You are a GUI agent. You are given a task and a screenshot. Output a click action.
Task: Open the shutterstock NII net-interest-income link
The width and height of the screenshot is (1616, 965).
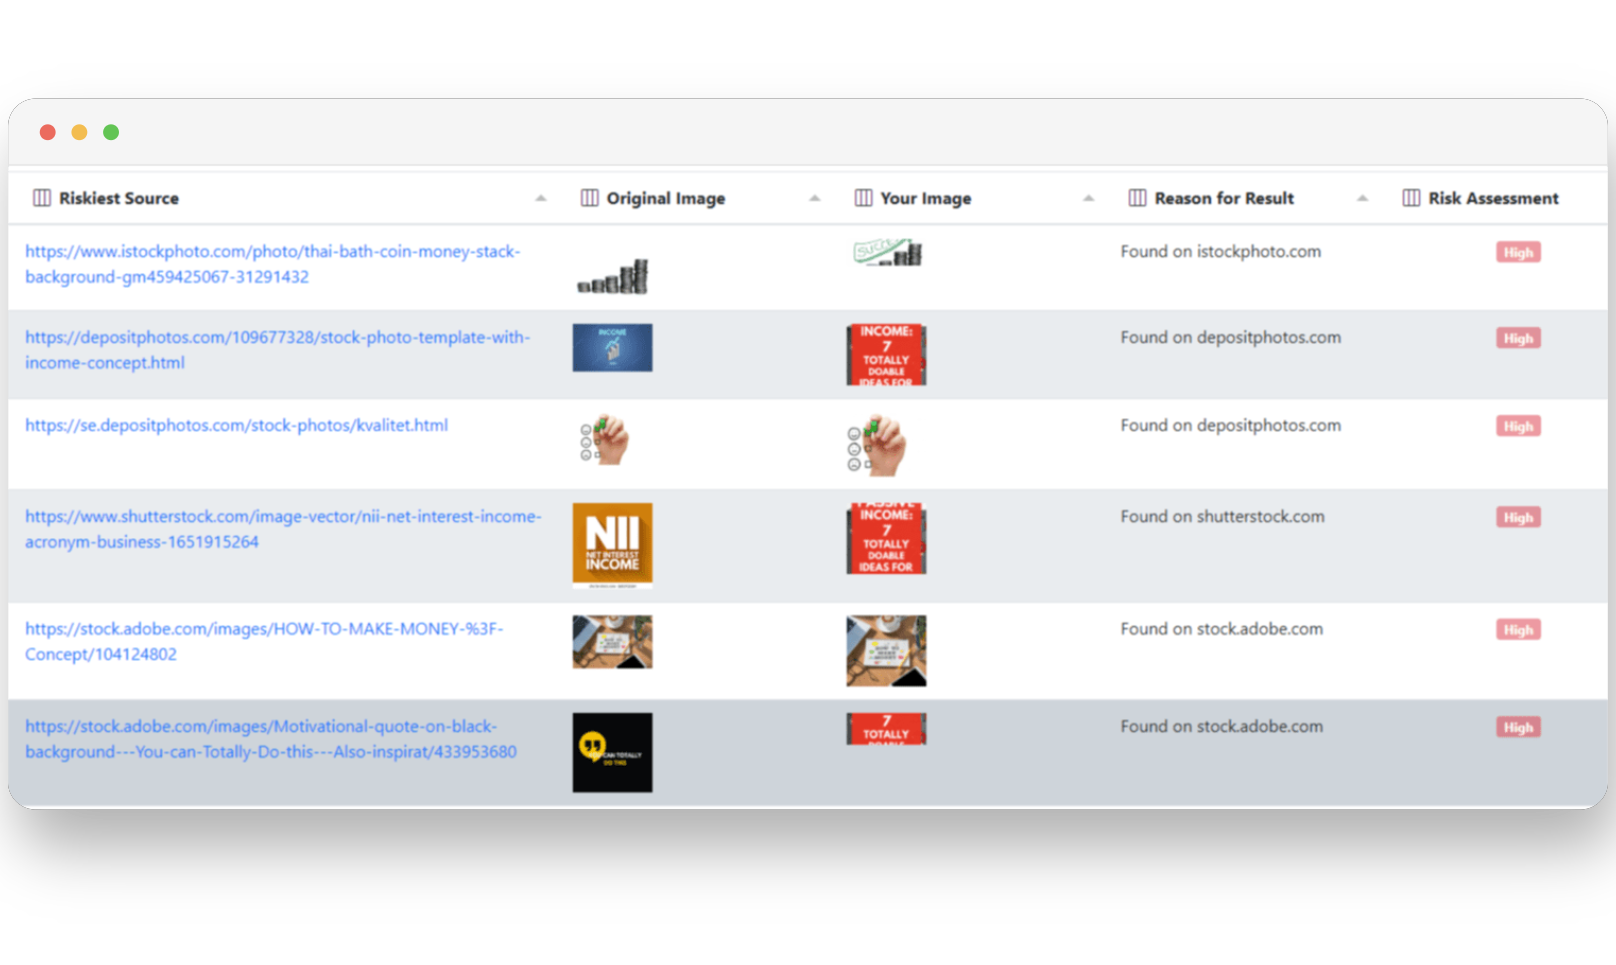[282, 529]
